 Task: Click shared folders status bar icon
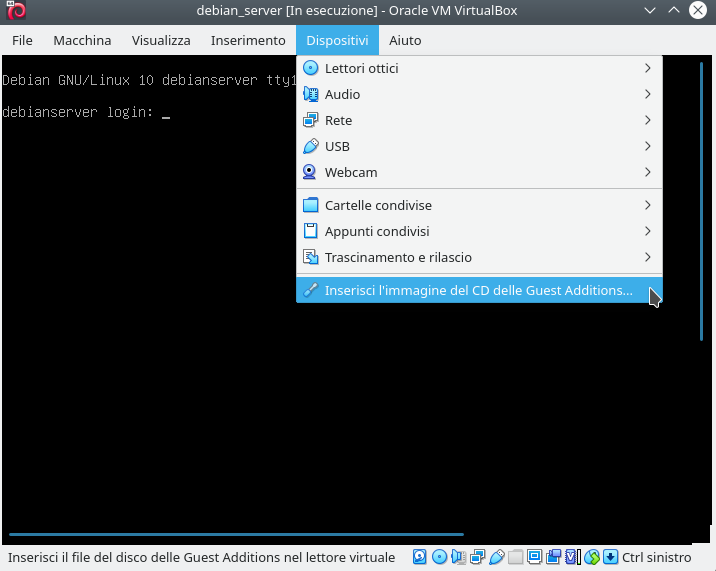pyautogui.click(x=516, y=557)
